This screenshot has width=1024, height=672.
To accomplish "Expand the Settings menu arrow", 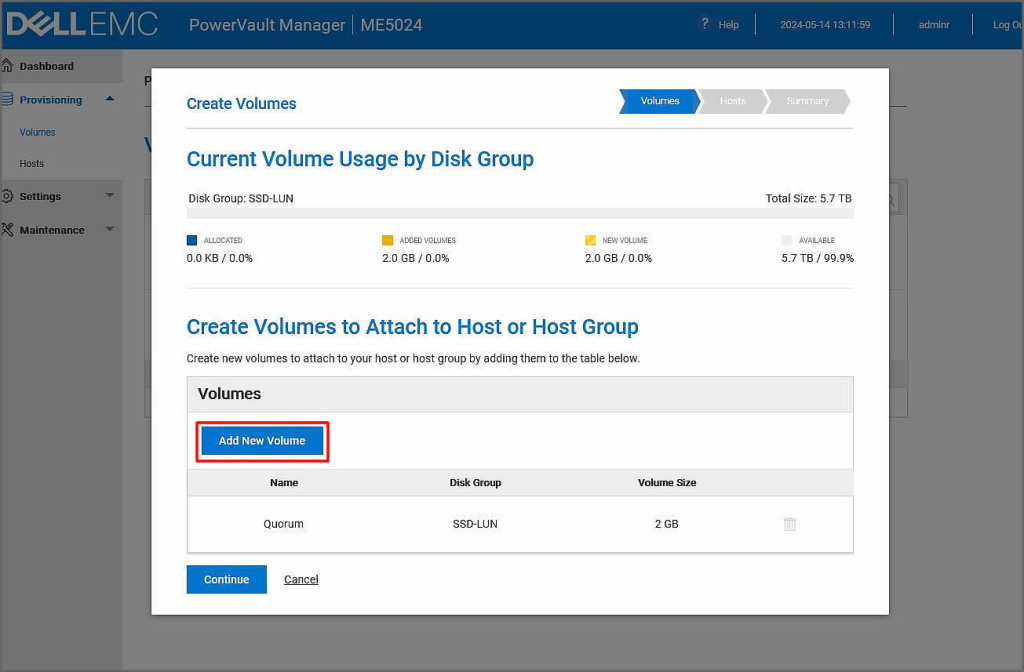I will coord(109,196).
